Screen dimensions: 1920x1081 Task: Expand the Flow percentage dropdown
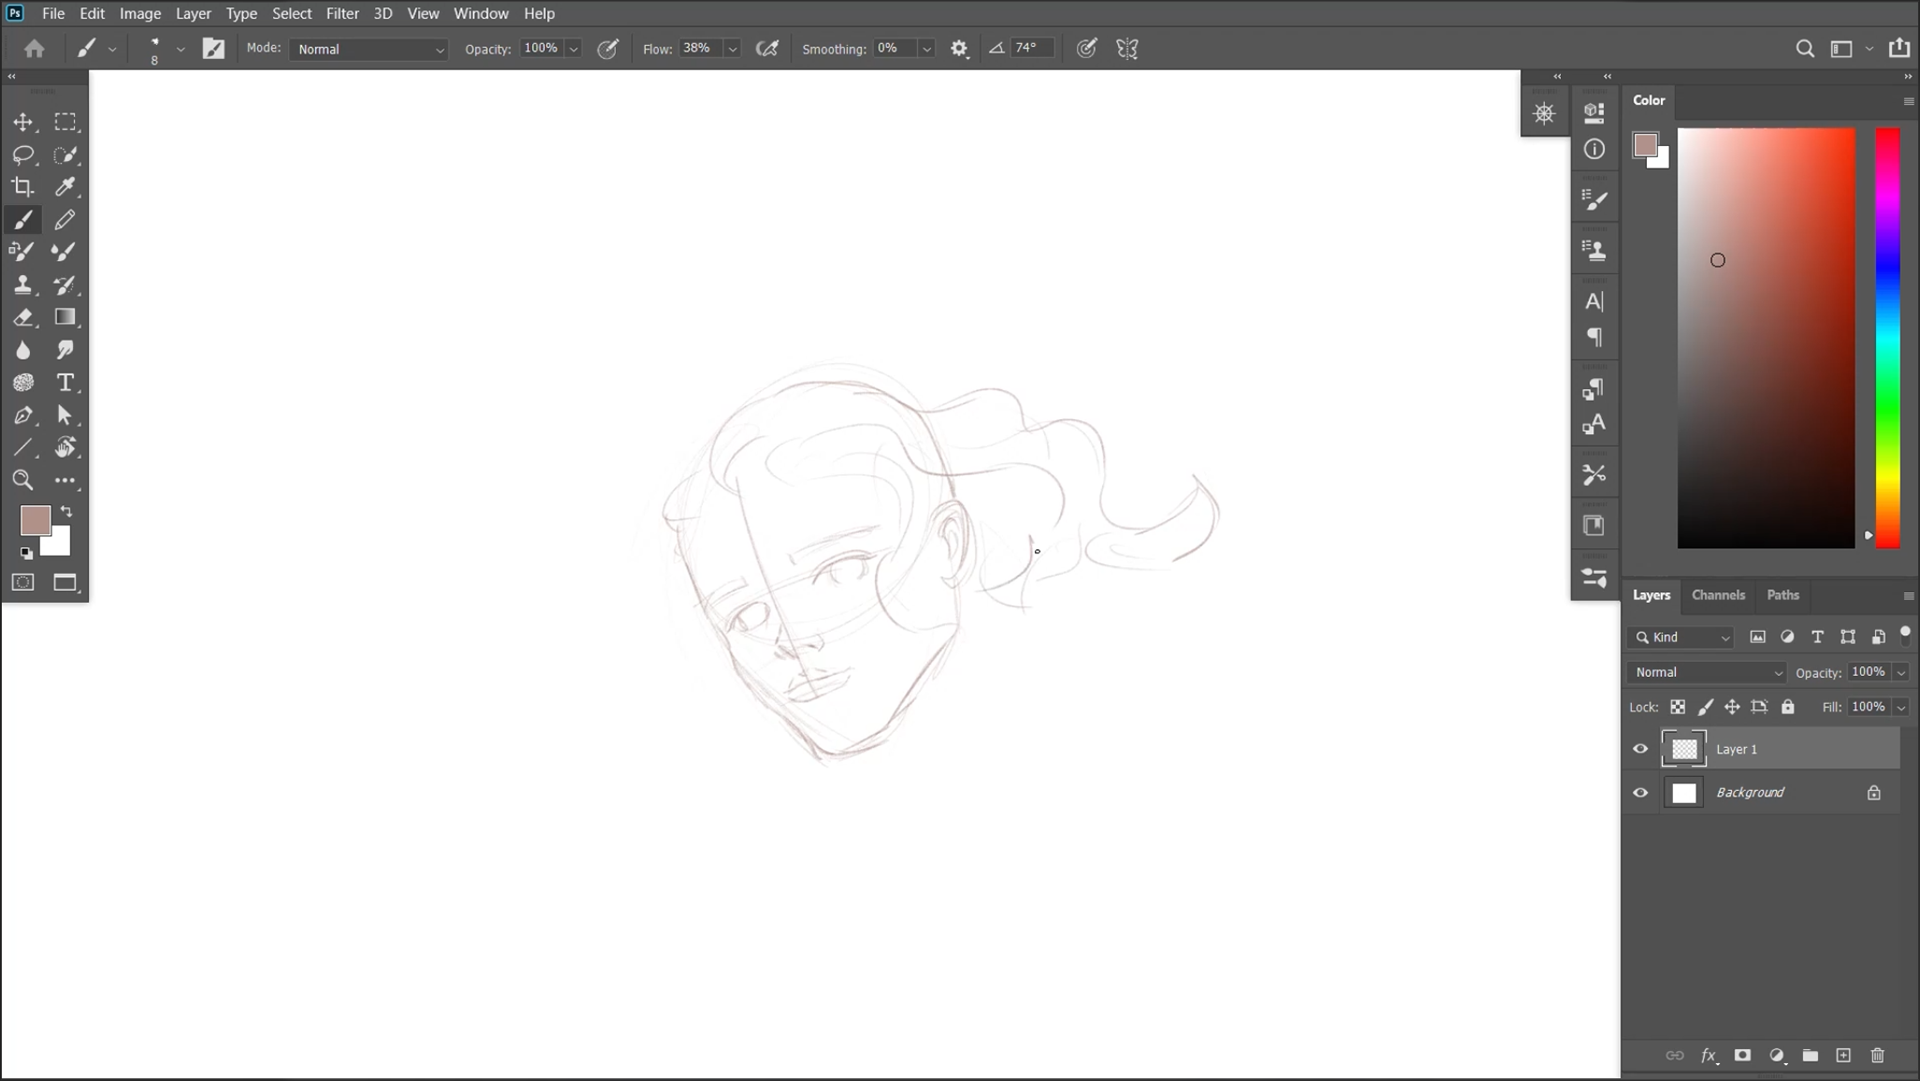click(733, 49)
